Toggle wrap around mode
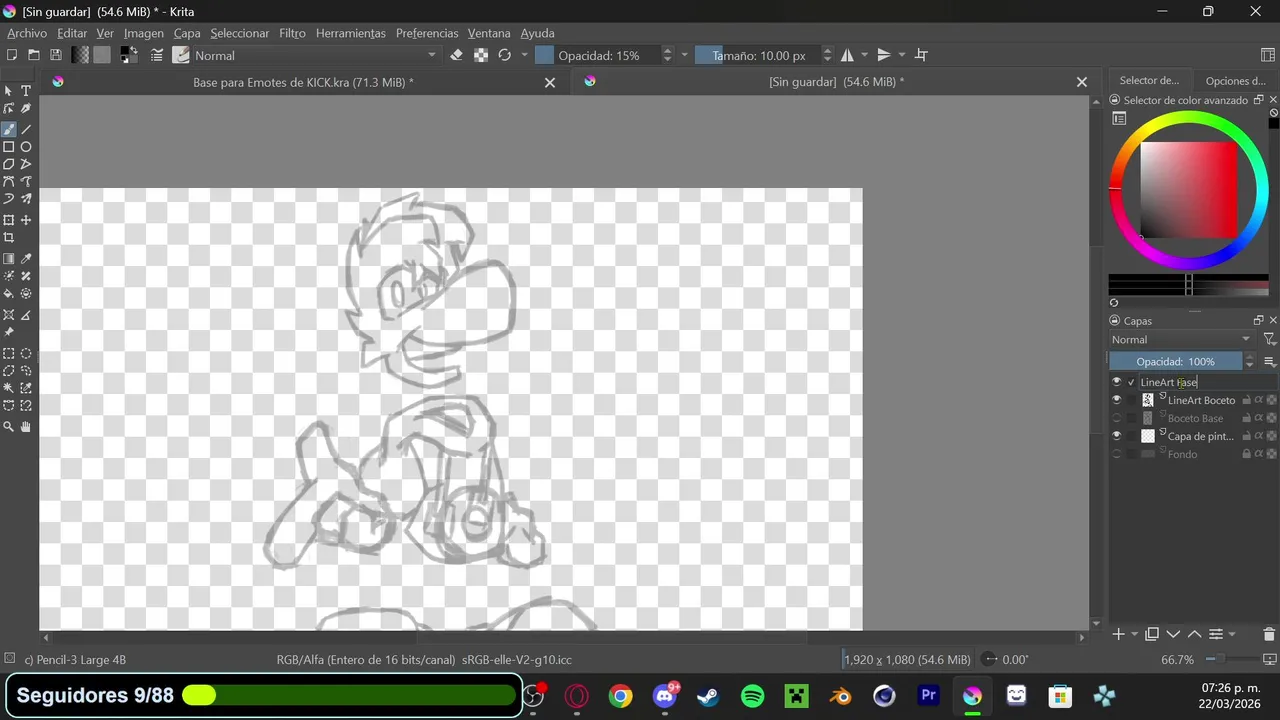This screenshot has height=720, width=1280. point(922,55)
